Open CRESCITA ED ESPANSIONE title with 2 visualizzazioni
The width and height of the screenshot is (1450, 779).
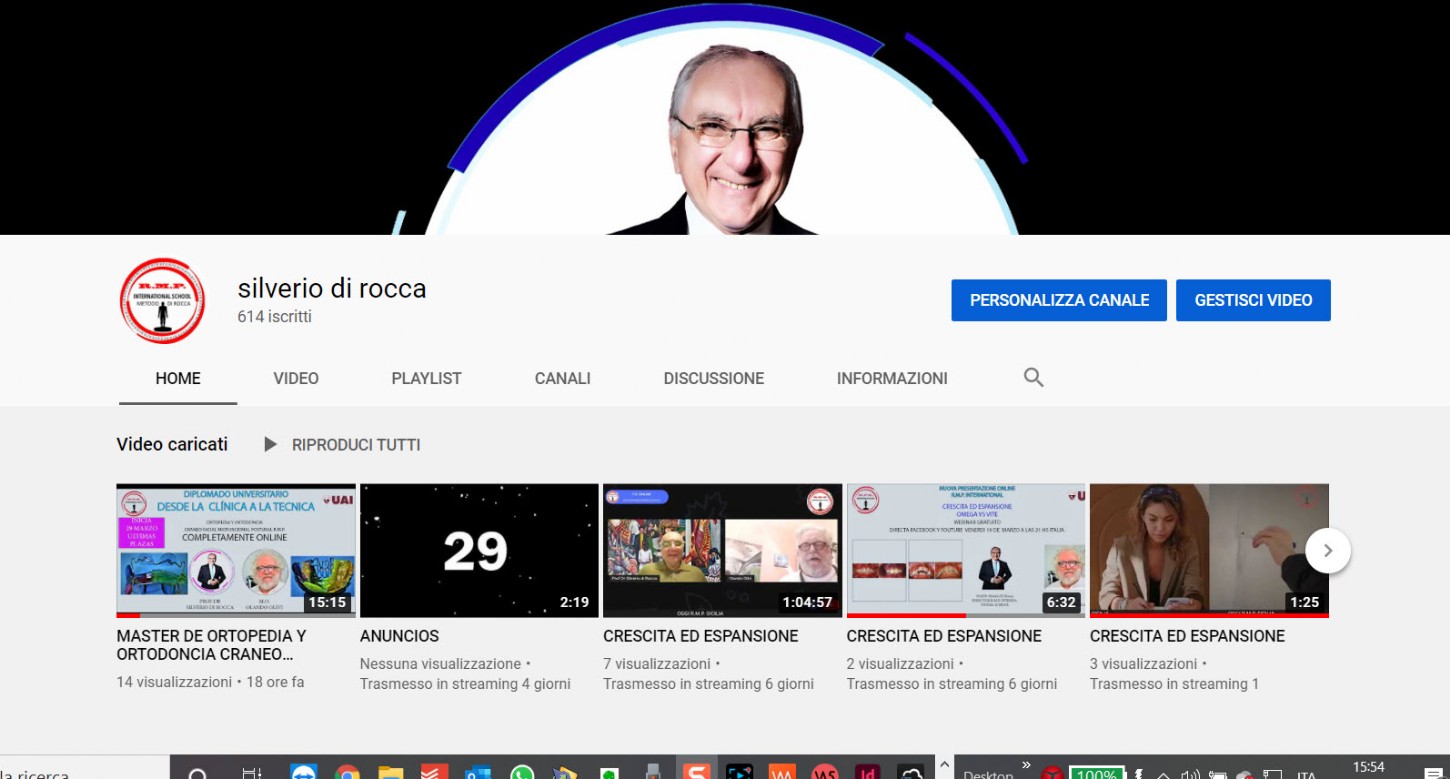click(x=944, y=636)
